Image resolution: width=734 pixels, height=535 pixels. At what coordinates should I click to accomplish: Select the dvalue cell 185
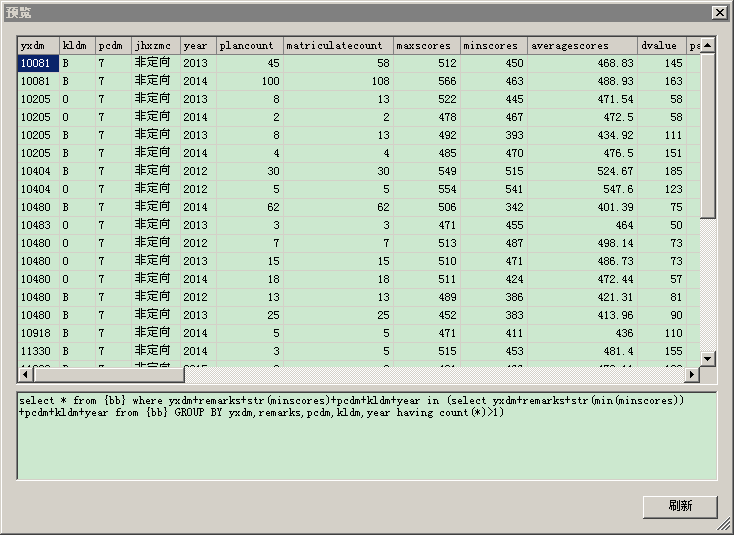[x=662, y=171]
